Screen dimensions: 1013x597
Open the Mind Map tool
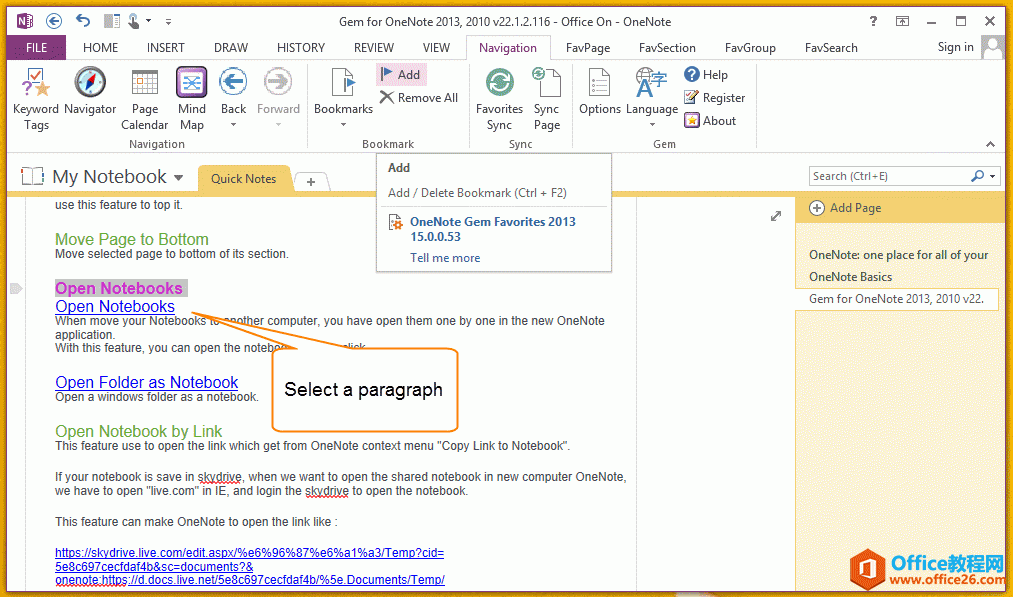click(x=191, y=99)
